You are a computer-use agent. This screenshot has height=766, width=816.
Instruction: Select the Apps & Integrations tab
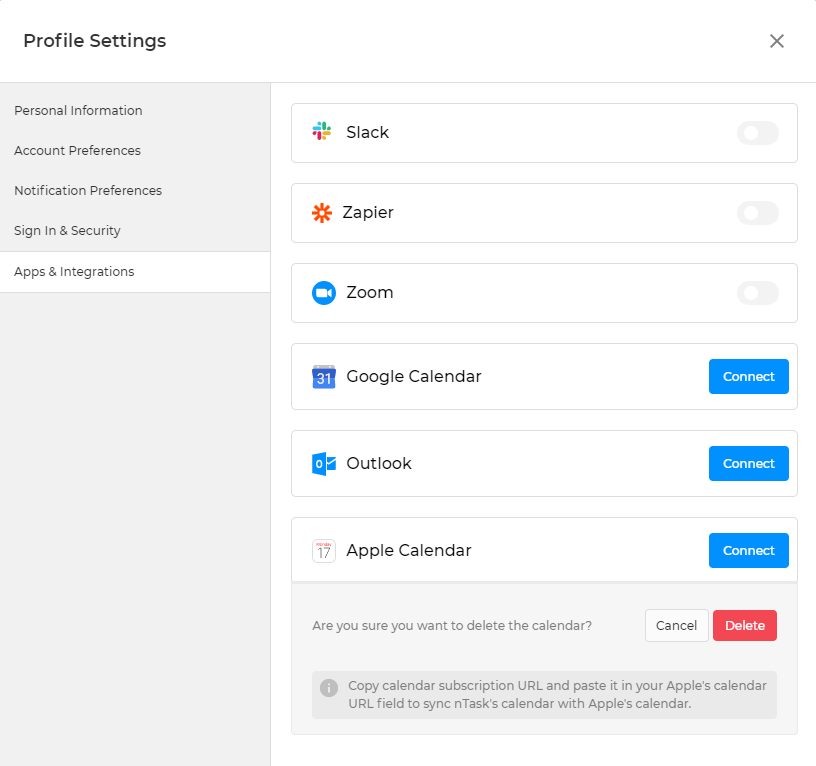point(74,272)
